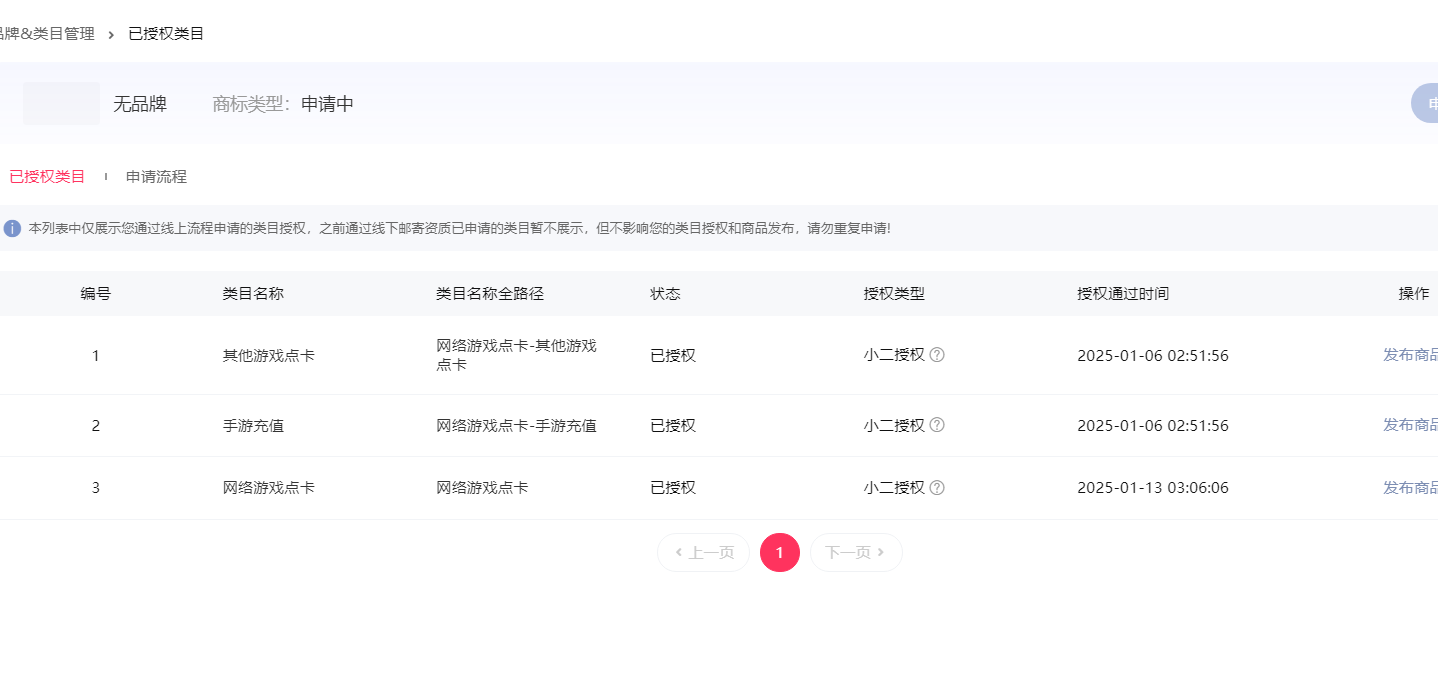Publish product for 网络游戏点卡 category
Viewport: 1438px width, 690px height.
(1410, 488)
